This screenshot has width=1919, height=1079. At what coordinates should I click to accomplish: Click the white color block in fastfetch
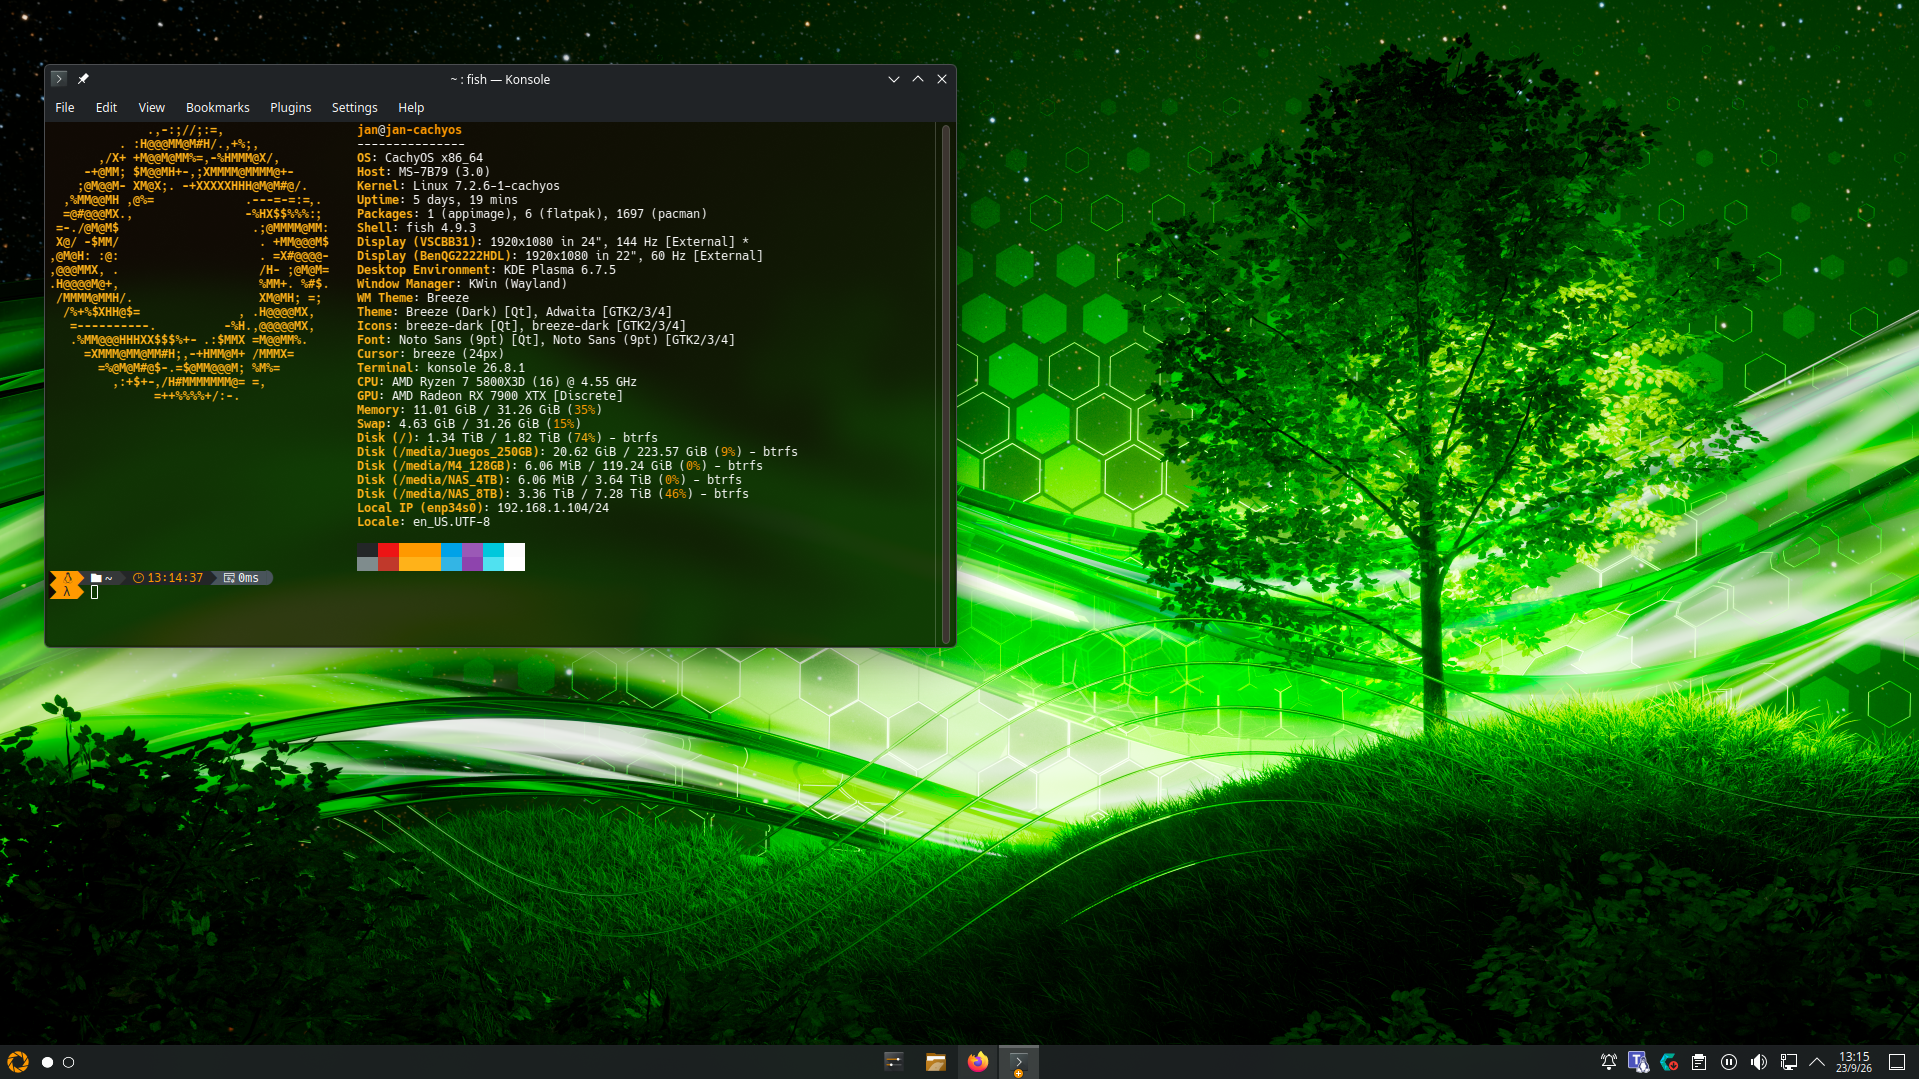[514, 557]
